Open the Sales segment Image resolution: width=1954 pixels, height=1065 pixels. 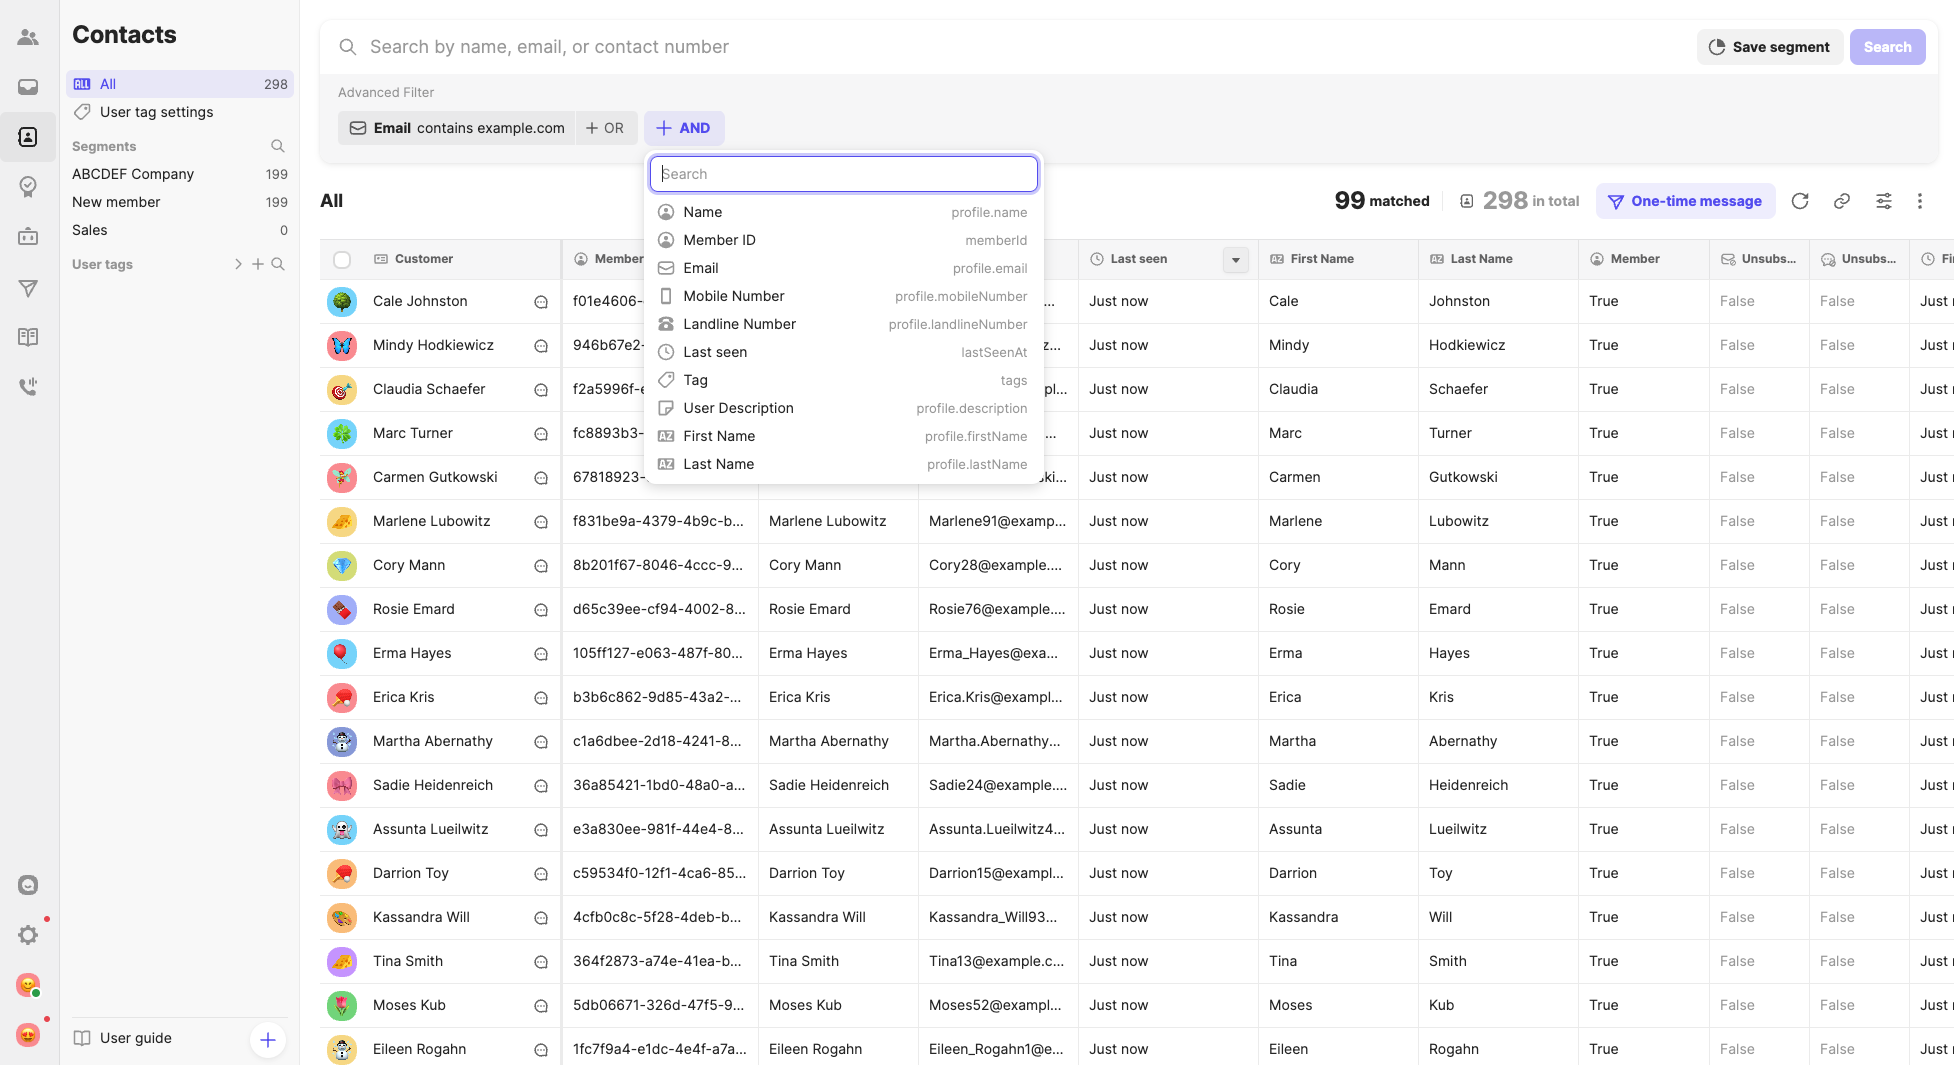[x=180, y=230]
